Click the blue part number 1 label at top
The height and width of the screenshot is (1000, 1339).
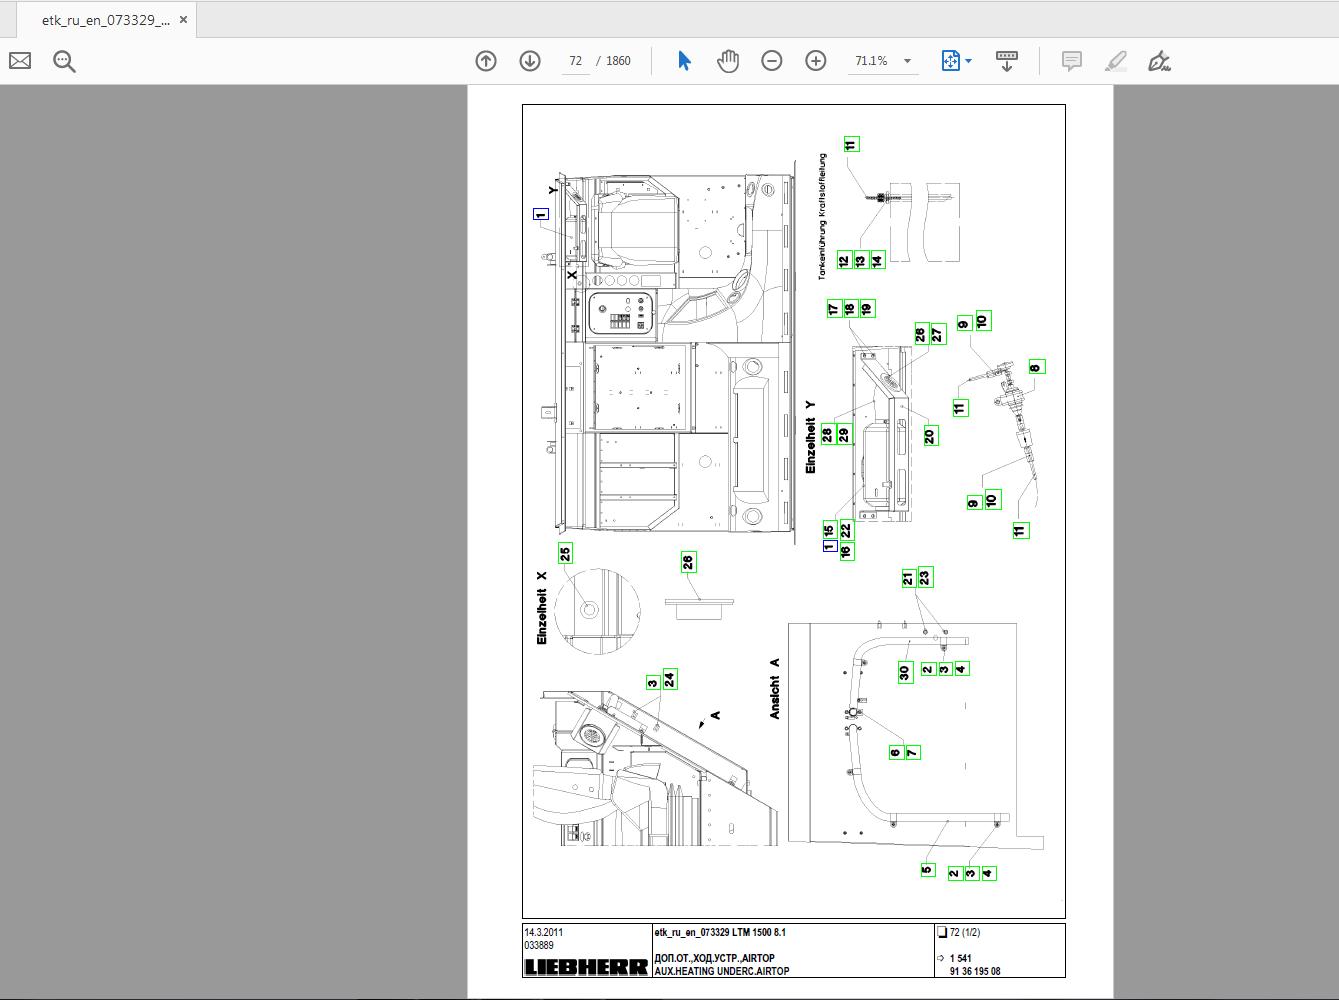point(541,214)
